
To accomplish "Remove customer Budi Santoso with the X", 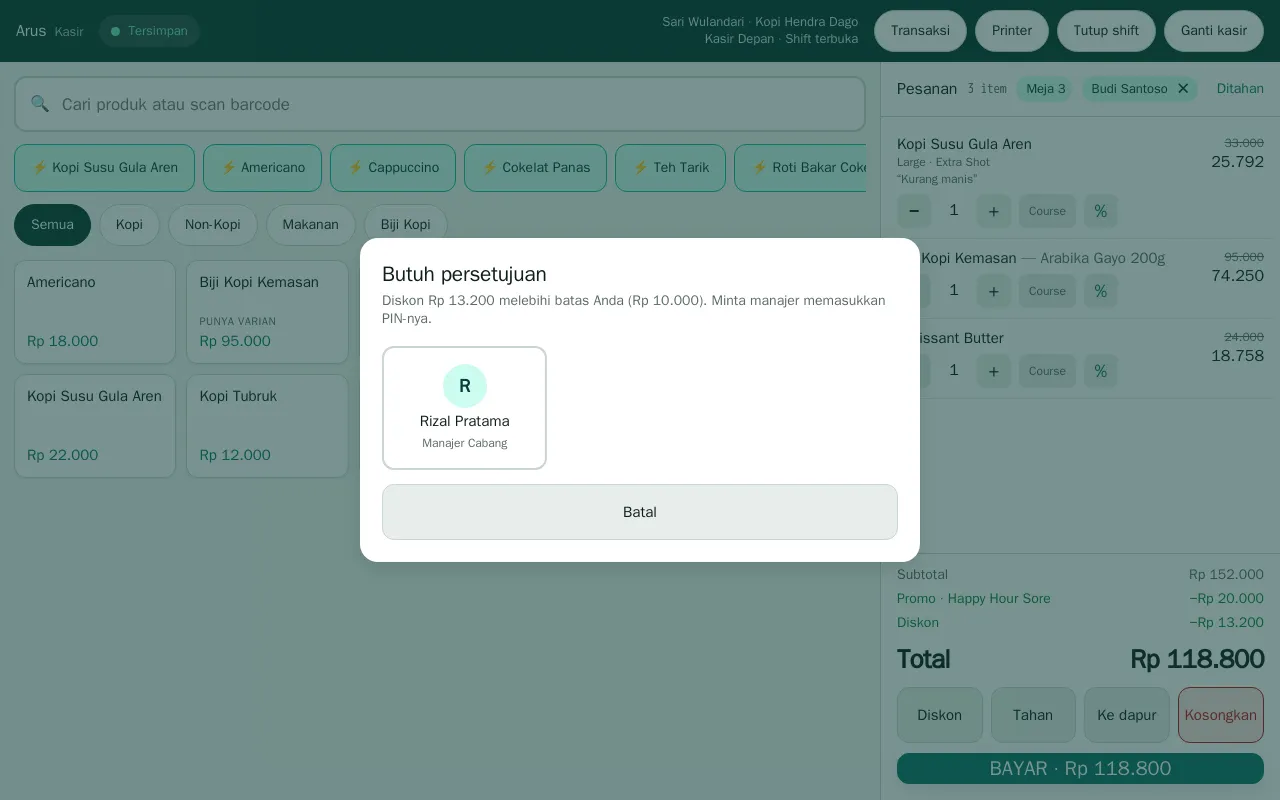I will (1183, 89).
